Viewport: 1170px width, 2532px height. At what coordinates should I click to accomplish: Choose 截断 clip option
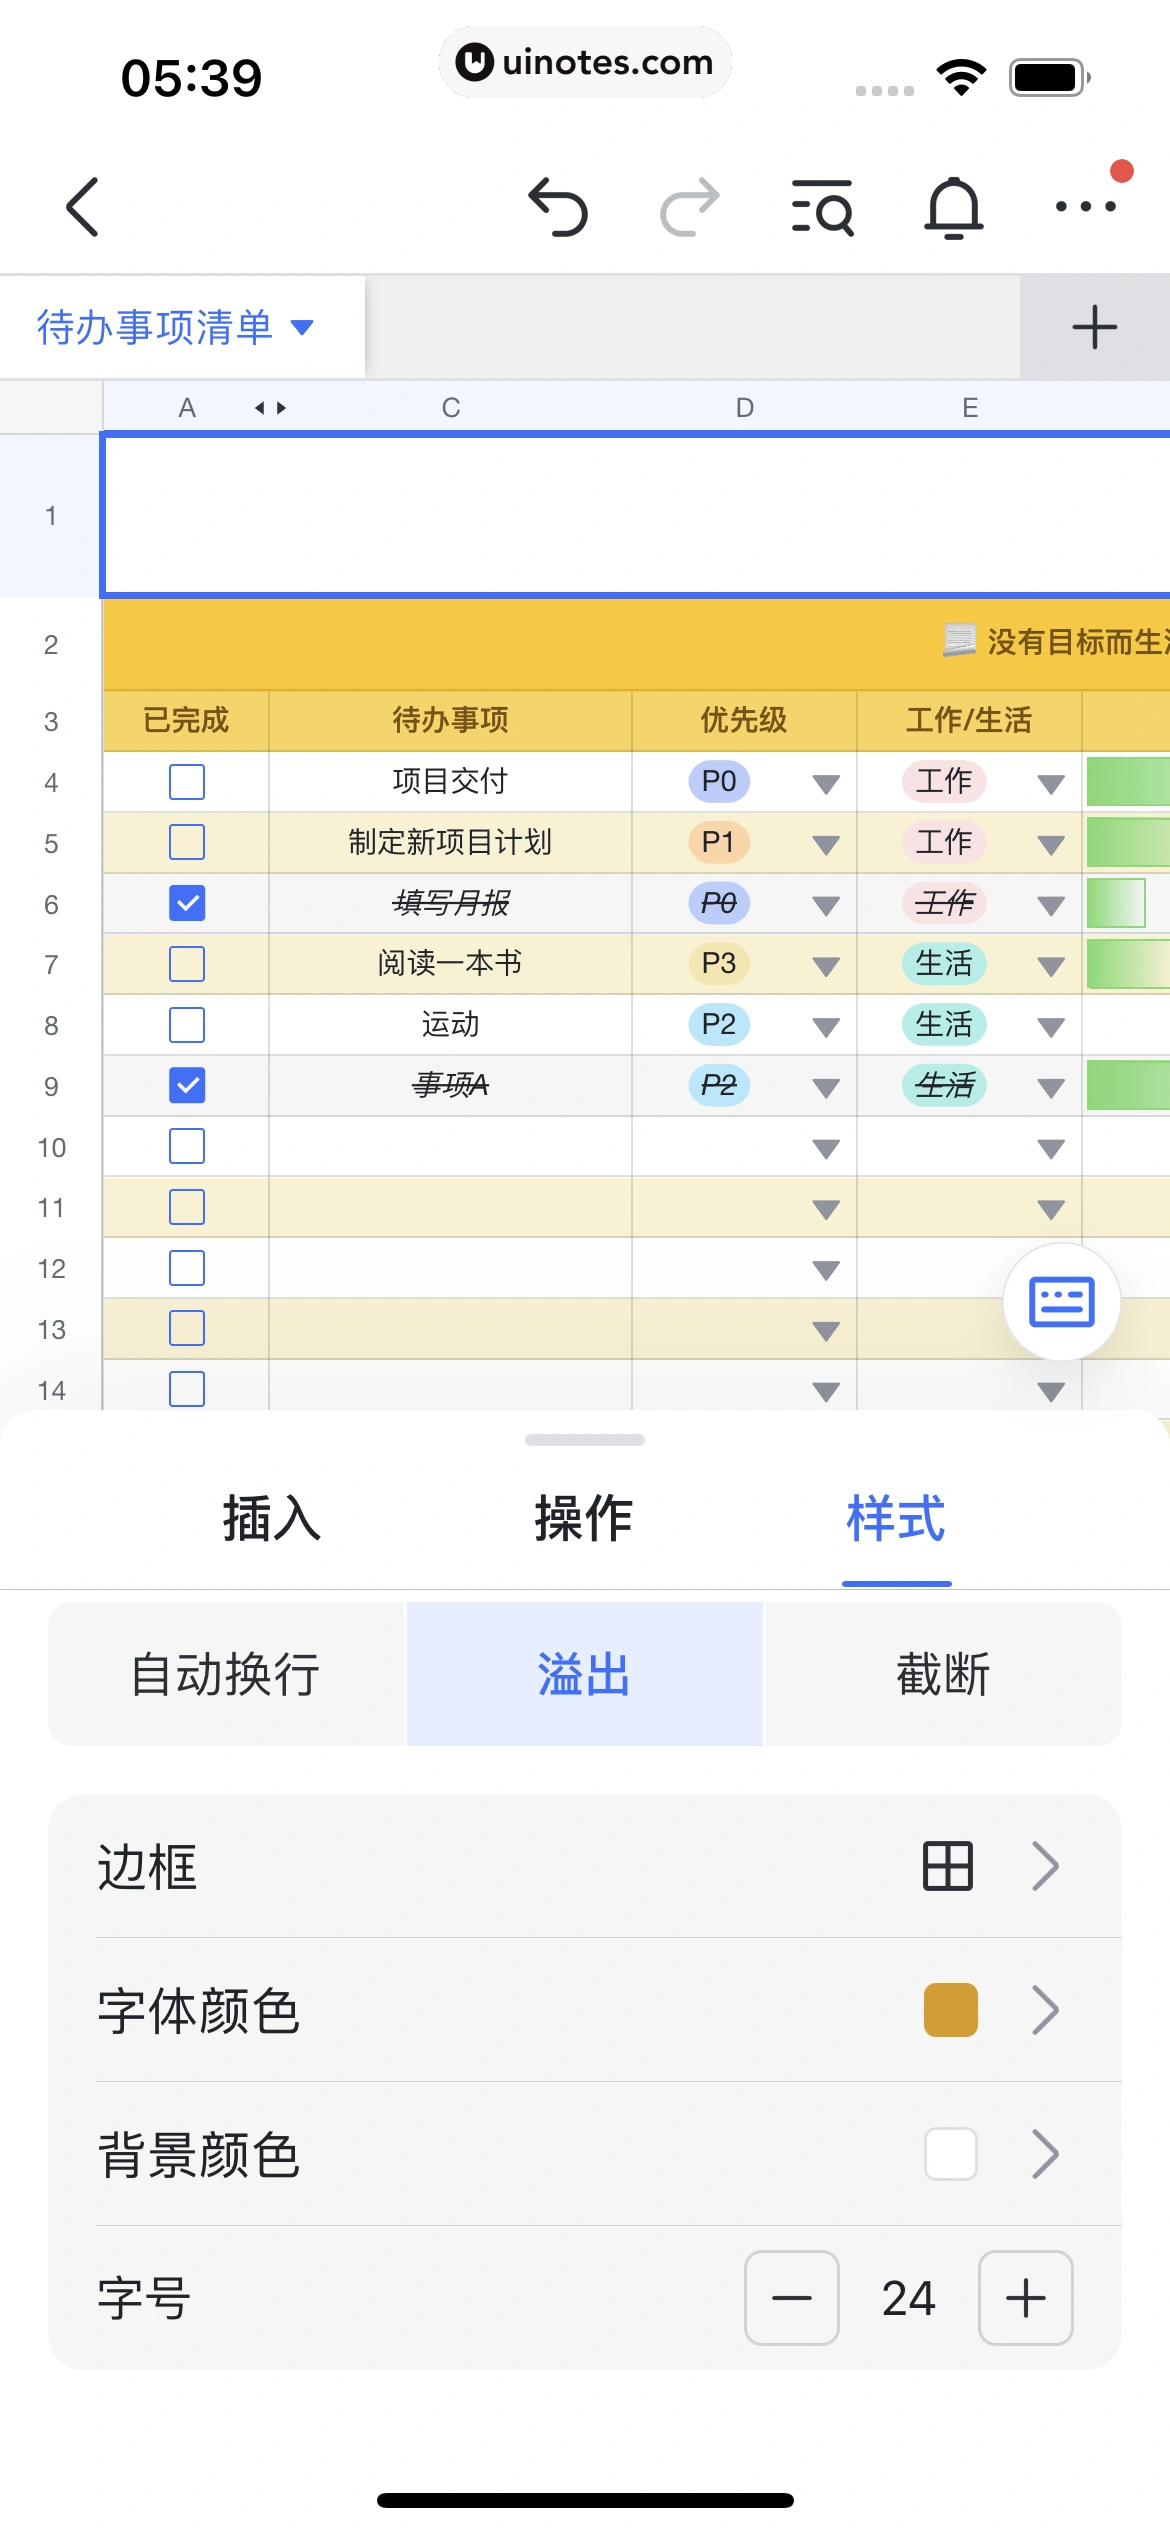pyautogui.click(x=943, y=1674)
